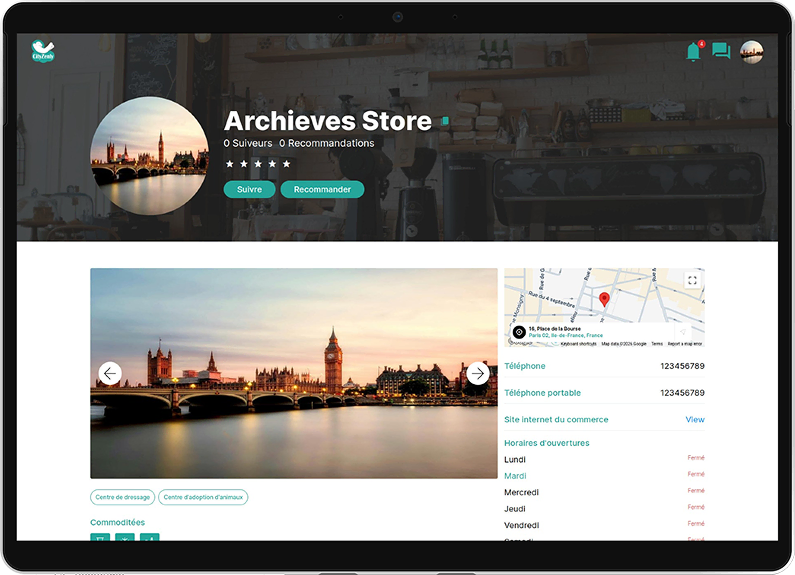Click the Horaires d'ouvertures heading
The width and height of the screenshot is (795, 575).
point(547,443)
